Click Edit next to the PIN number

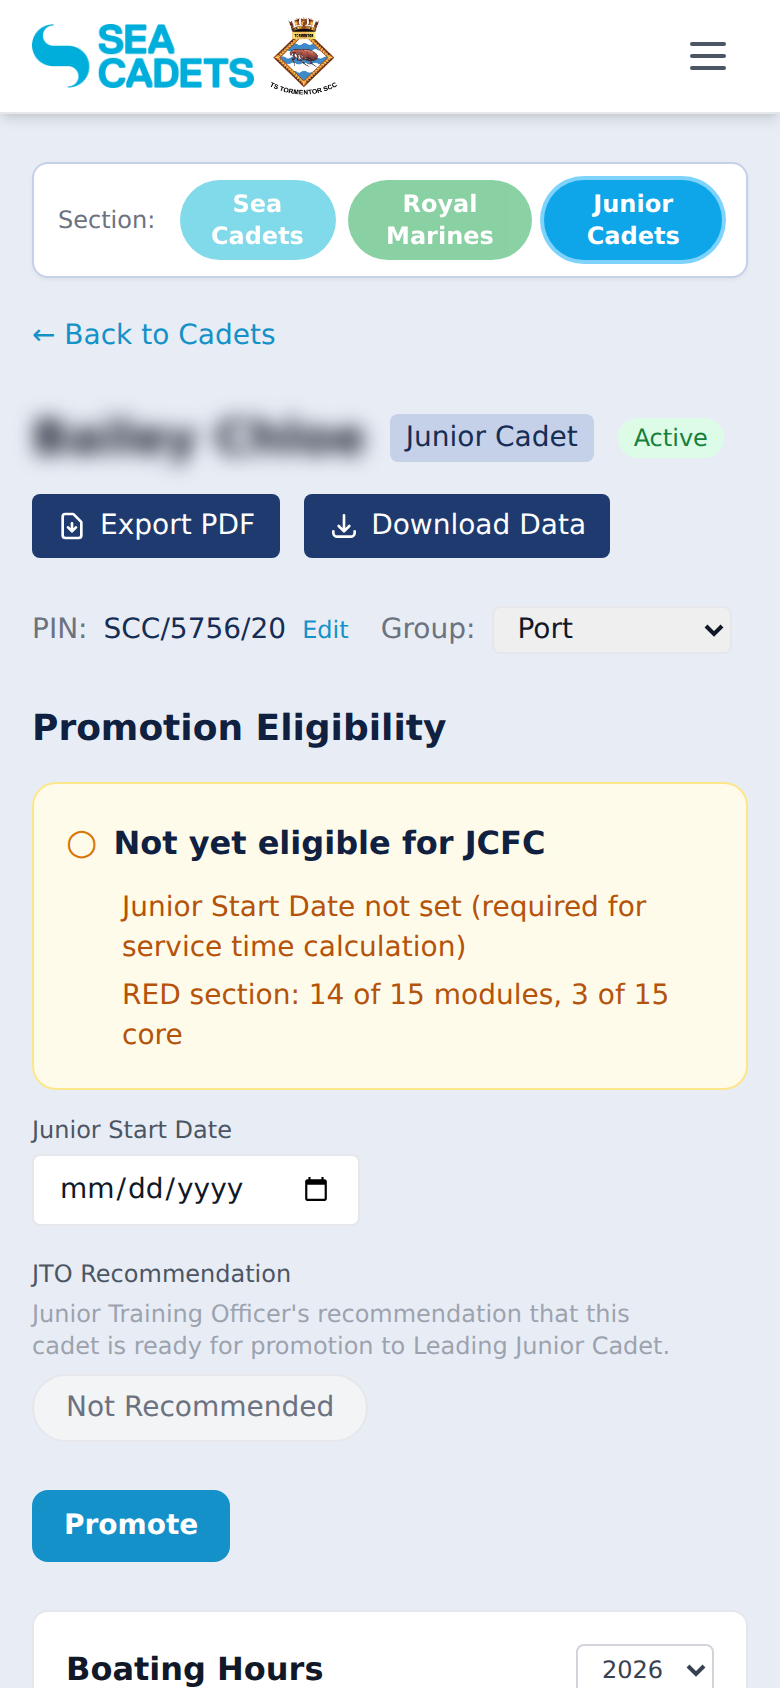pyautogui.click(x=325, y=630)
